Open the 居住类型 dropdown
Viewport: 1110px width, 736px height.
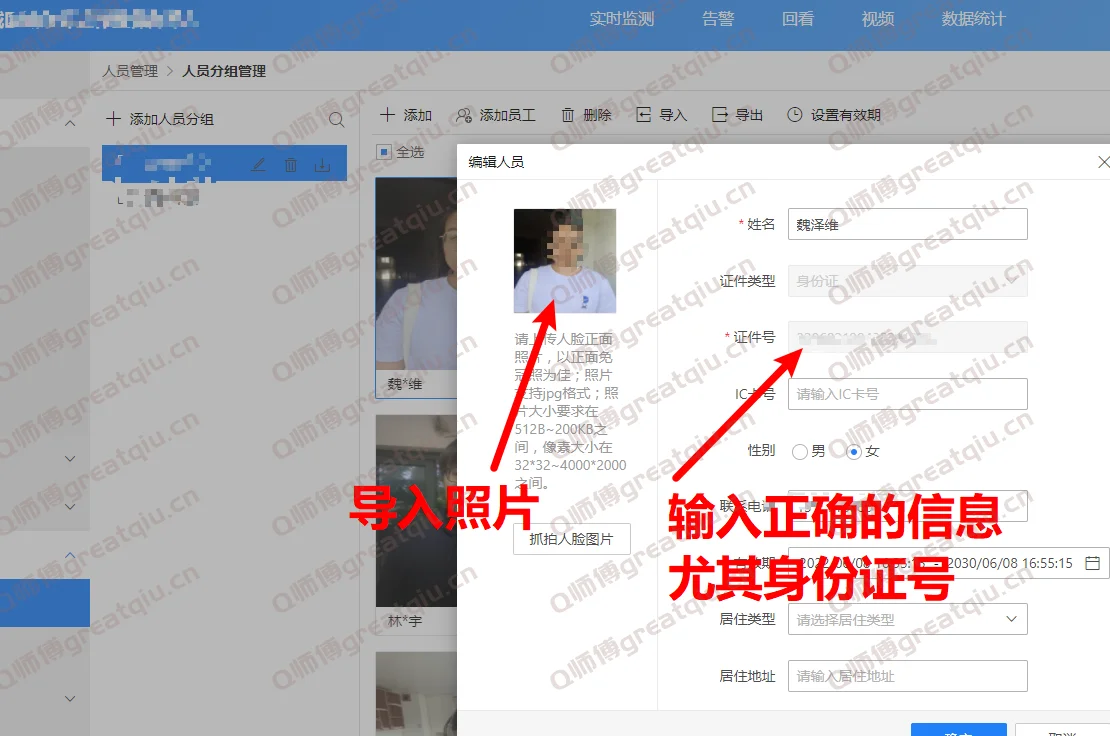(x=907, y=619)
